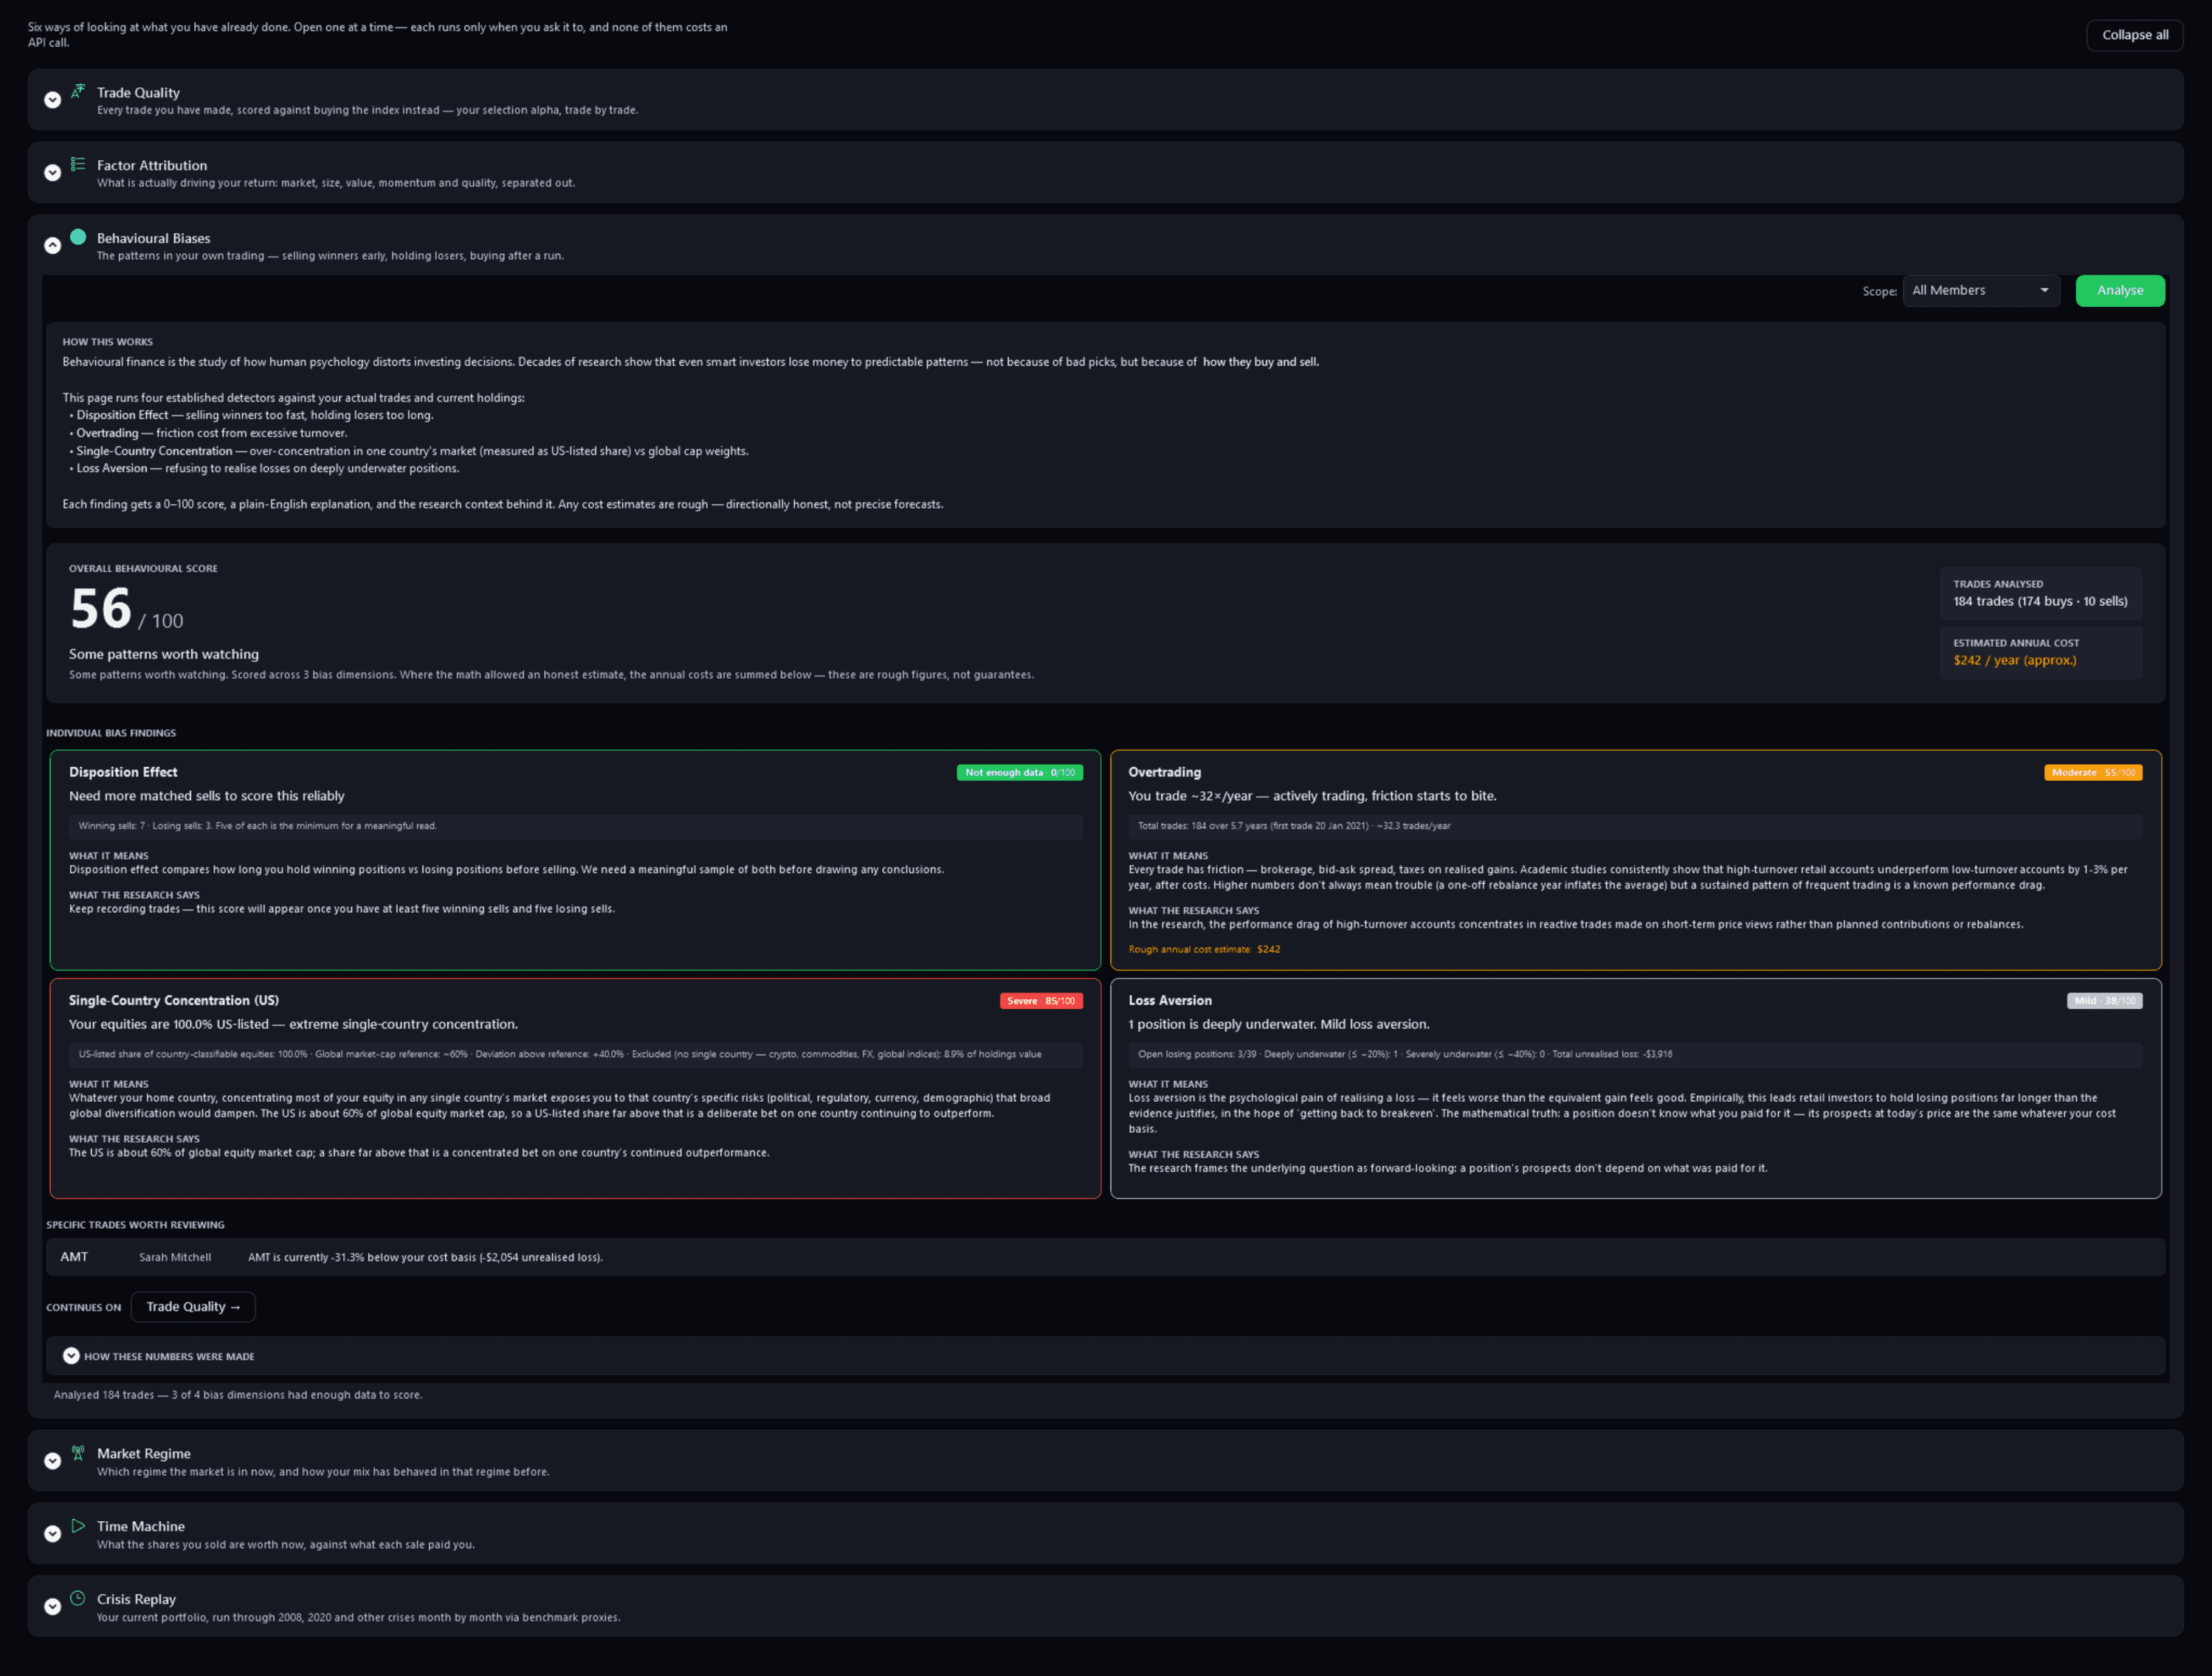This screenshot has width=2212, height=1676.
Task: Expand the Time Machine section chevron
Action: [53, 1534]
